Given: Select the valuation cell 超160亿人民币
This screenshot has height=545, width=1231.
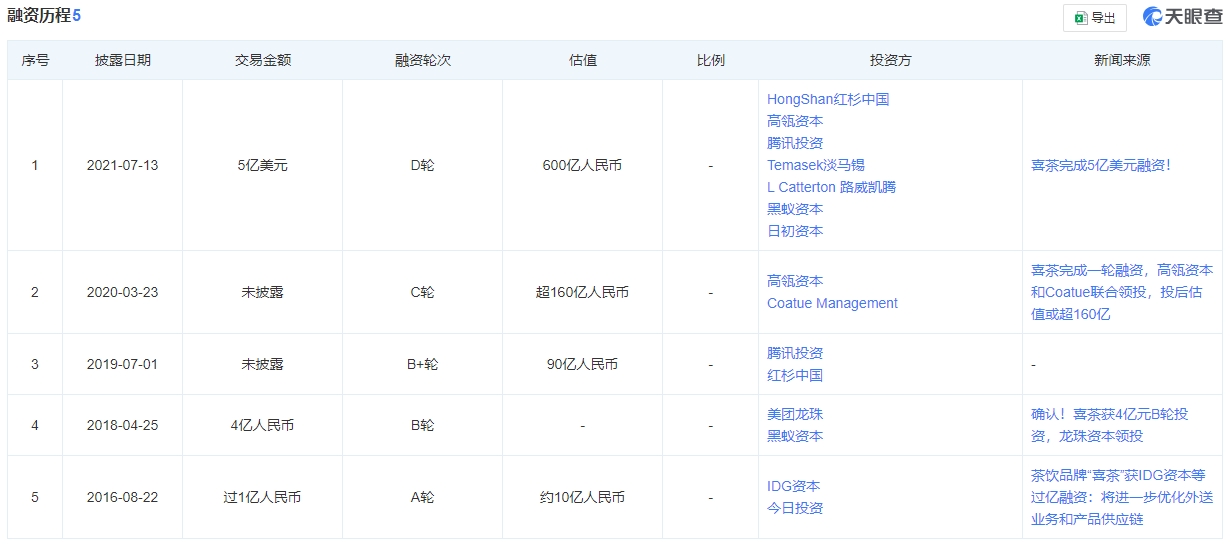Looking at the screenshot, I should coord(582,292).
